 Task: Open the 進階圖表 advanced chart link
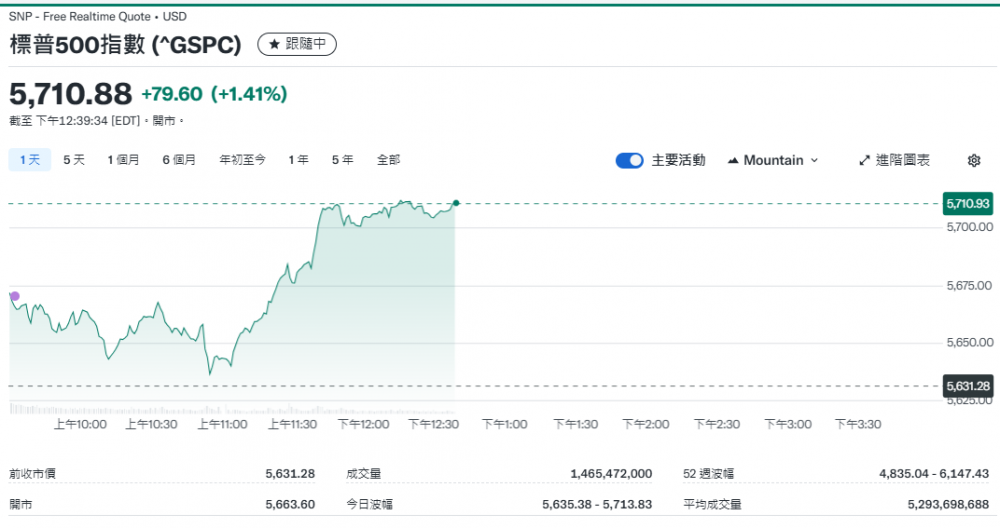click(894, 160)
